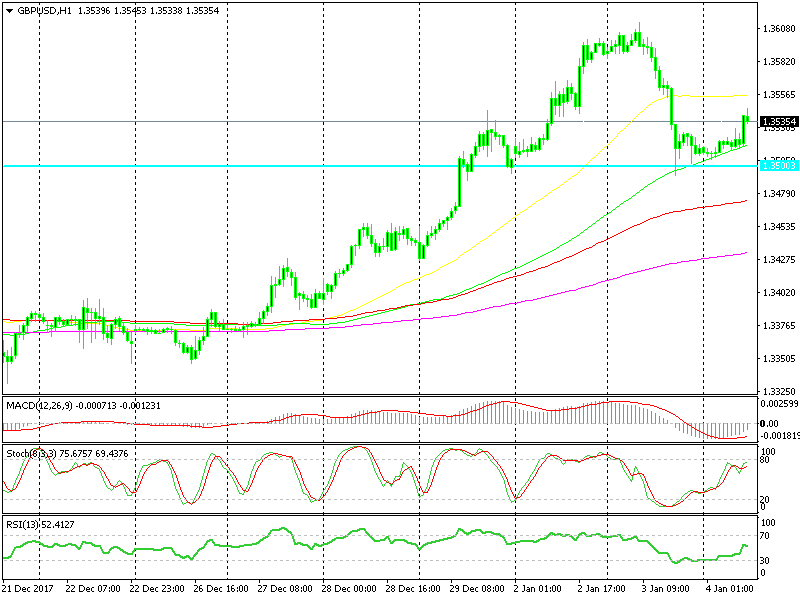Screen dimensions: 800x600
Task: Click the 2 Jan 01:00 time label
Action: click(539, 589)
